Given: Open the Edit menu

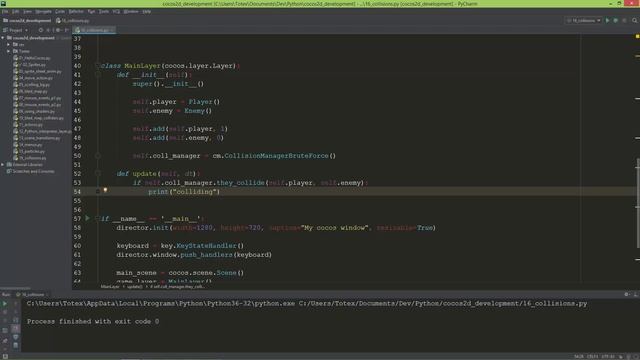Looking at the screenshot, I should coord(16,11).
